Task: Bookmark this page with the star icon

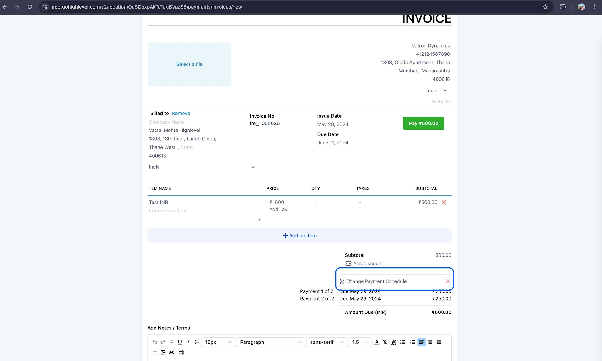Action: tap(545, 7)
